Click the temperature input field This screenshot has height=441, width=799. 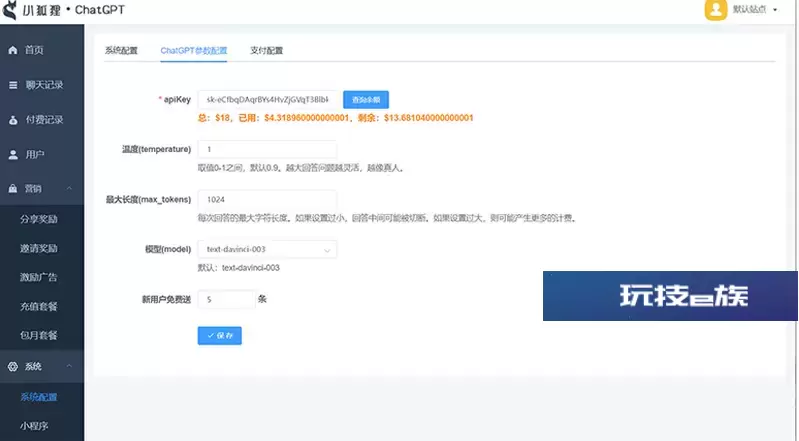pyautogui.click(x=267, y=149)
